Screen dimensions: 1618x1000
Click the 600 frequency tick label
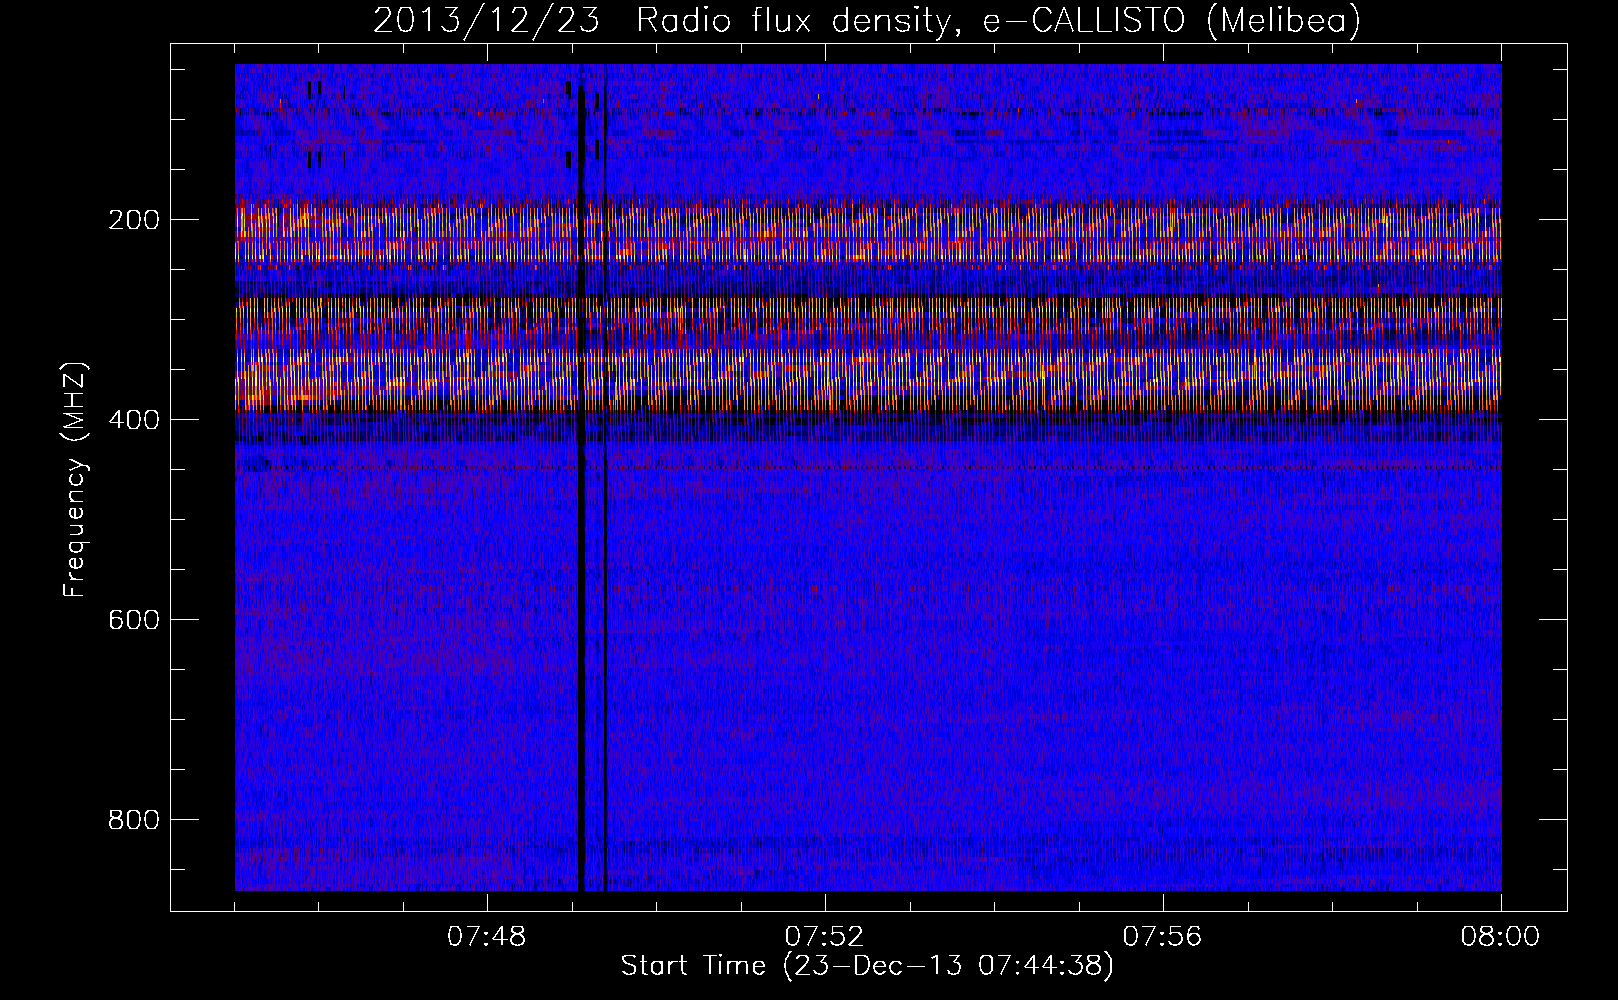point(133,620)
